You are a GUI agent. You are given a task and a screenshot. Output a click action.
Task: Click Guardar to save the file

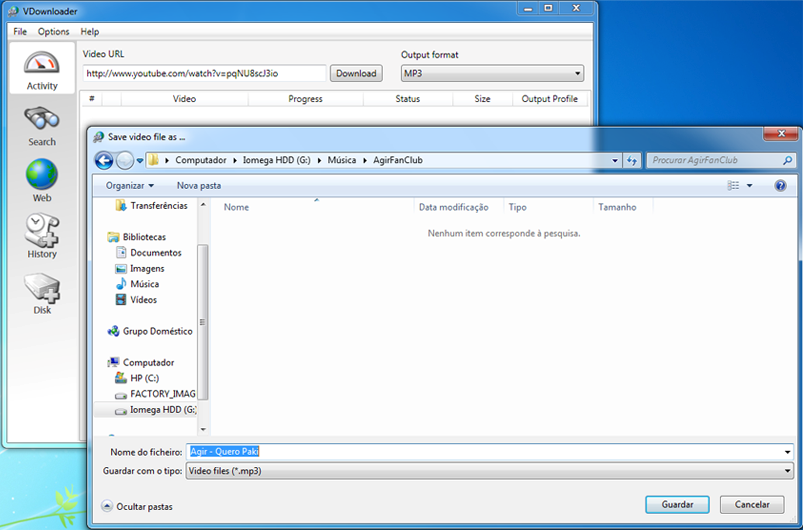pyautogui.click(x=677, y=504)
